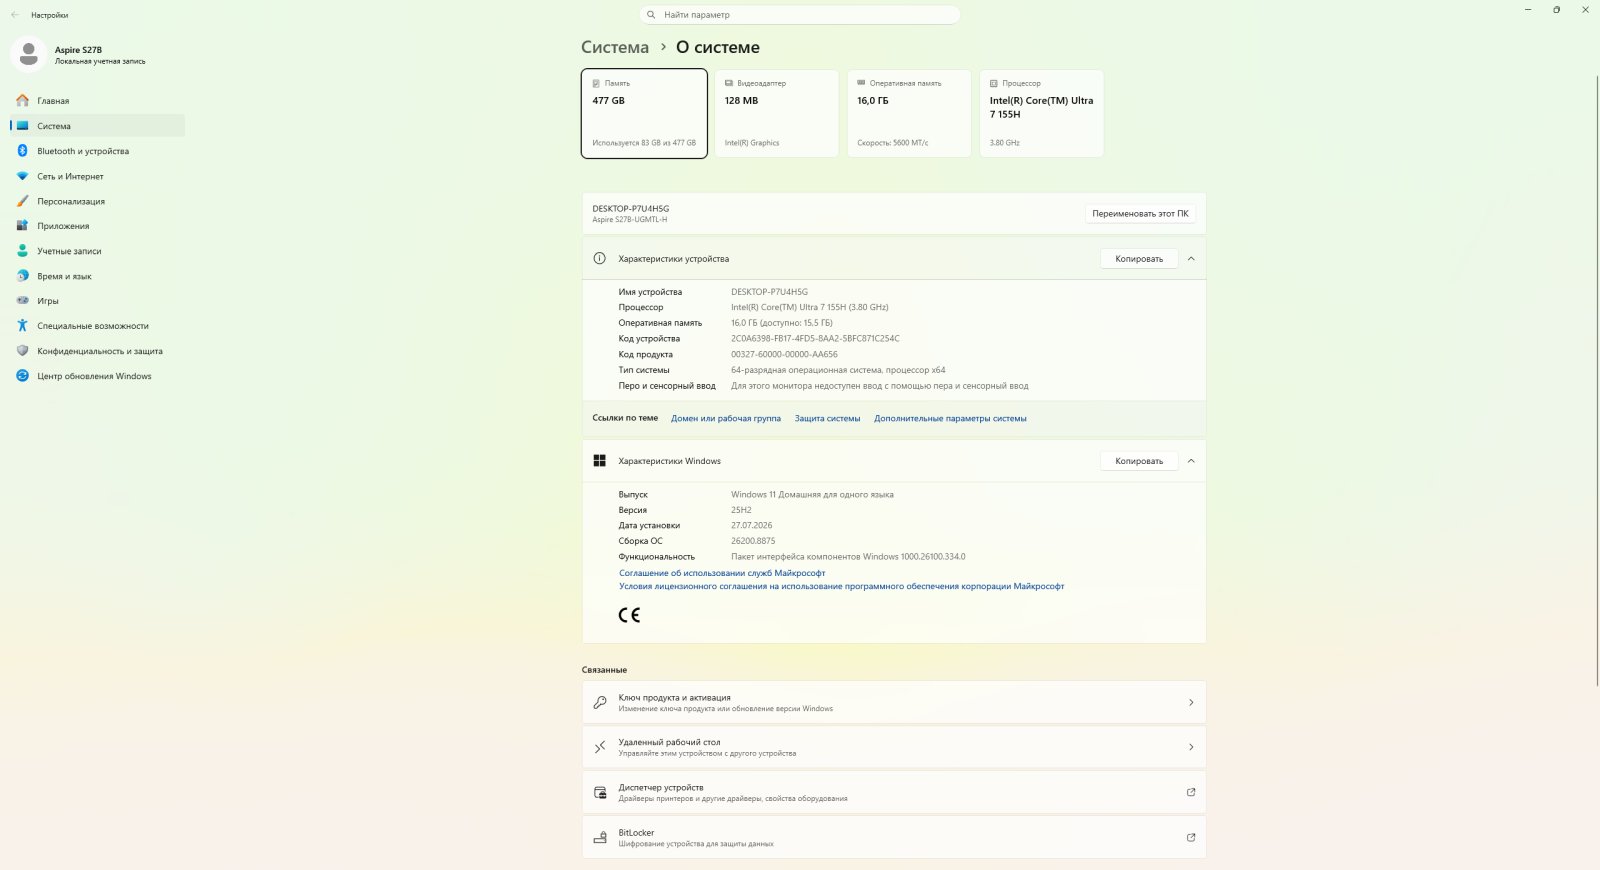Click the Найти параметр search field

(x=800, y=15)
